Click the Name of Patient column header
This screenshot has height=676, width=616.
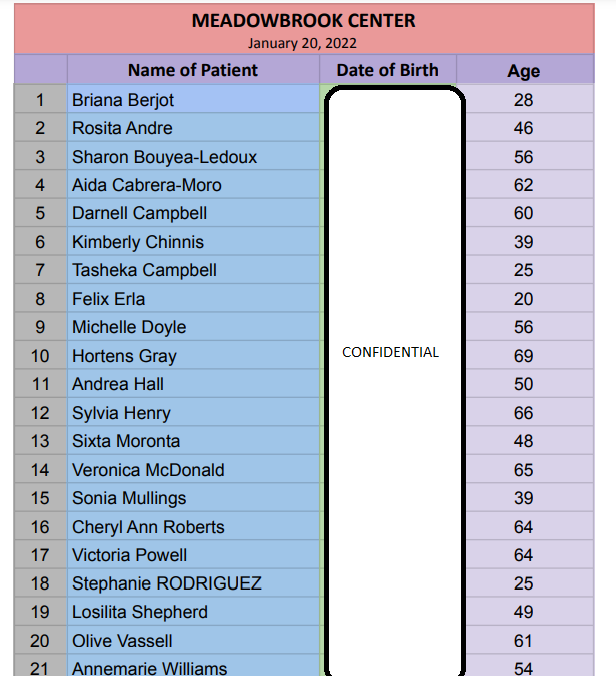point(193,70)
